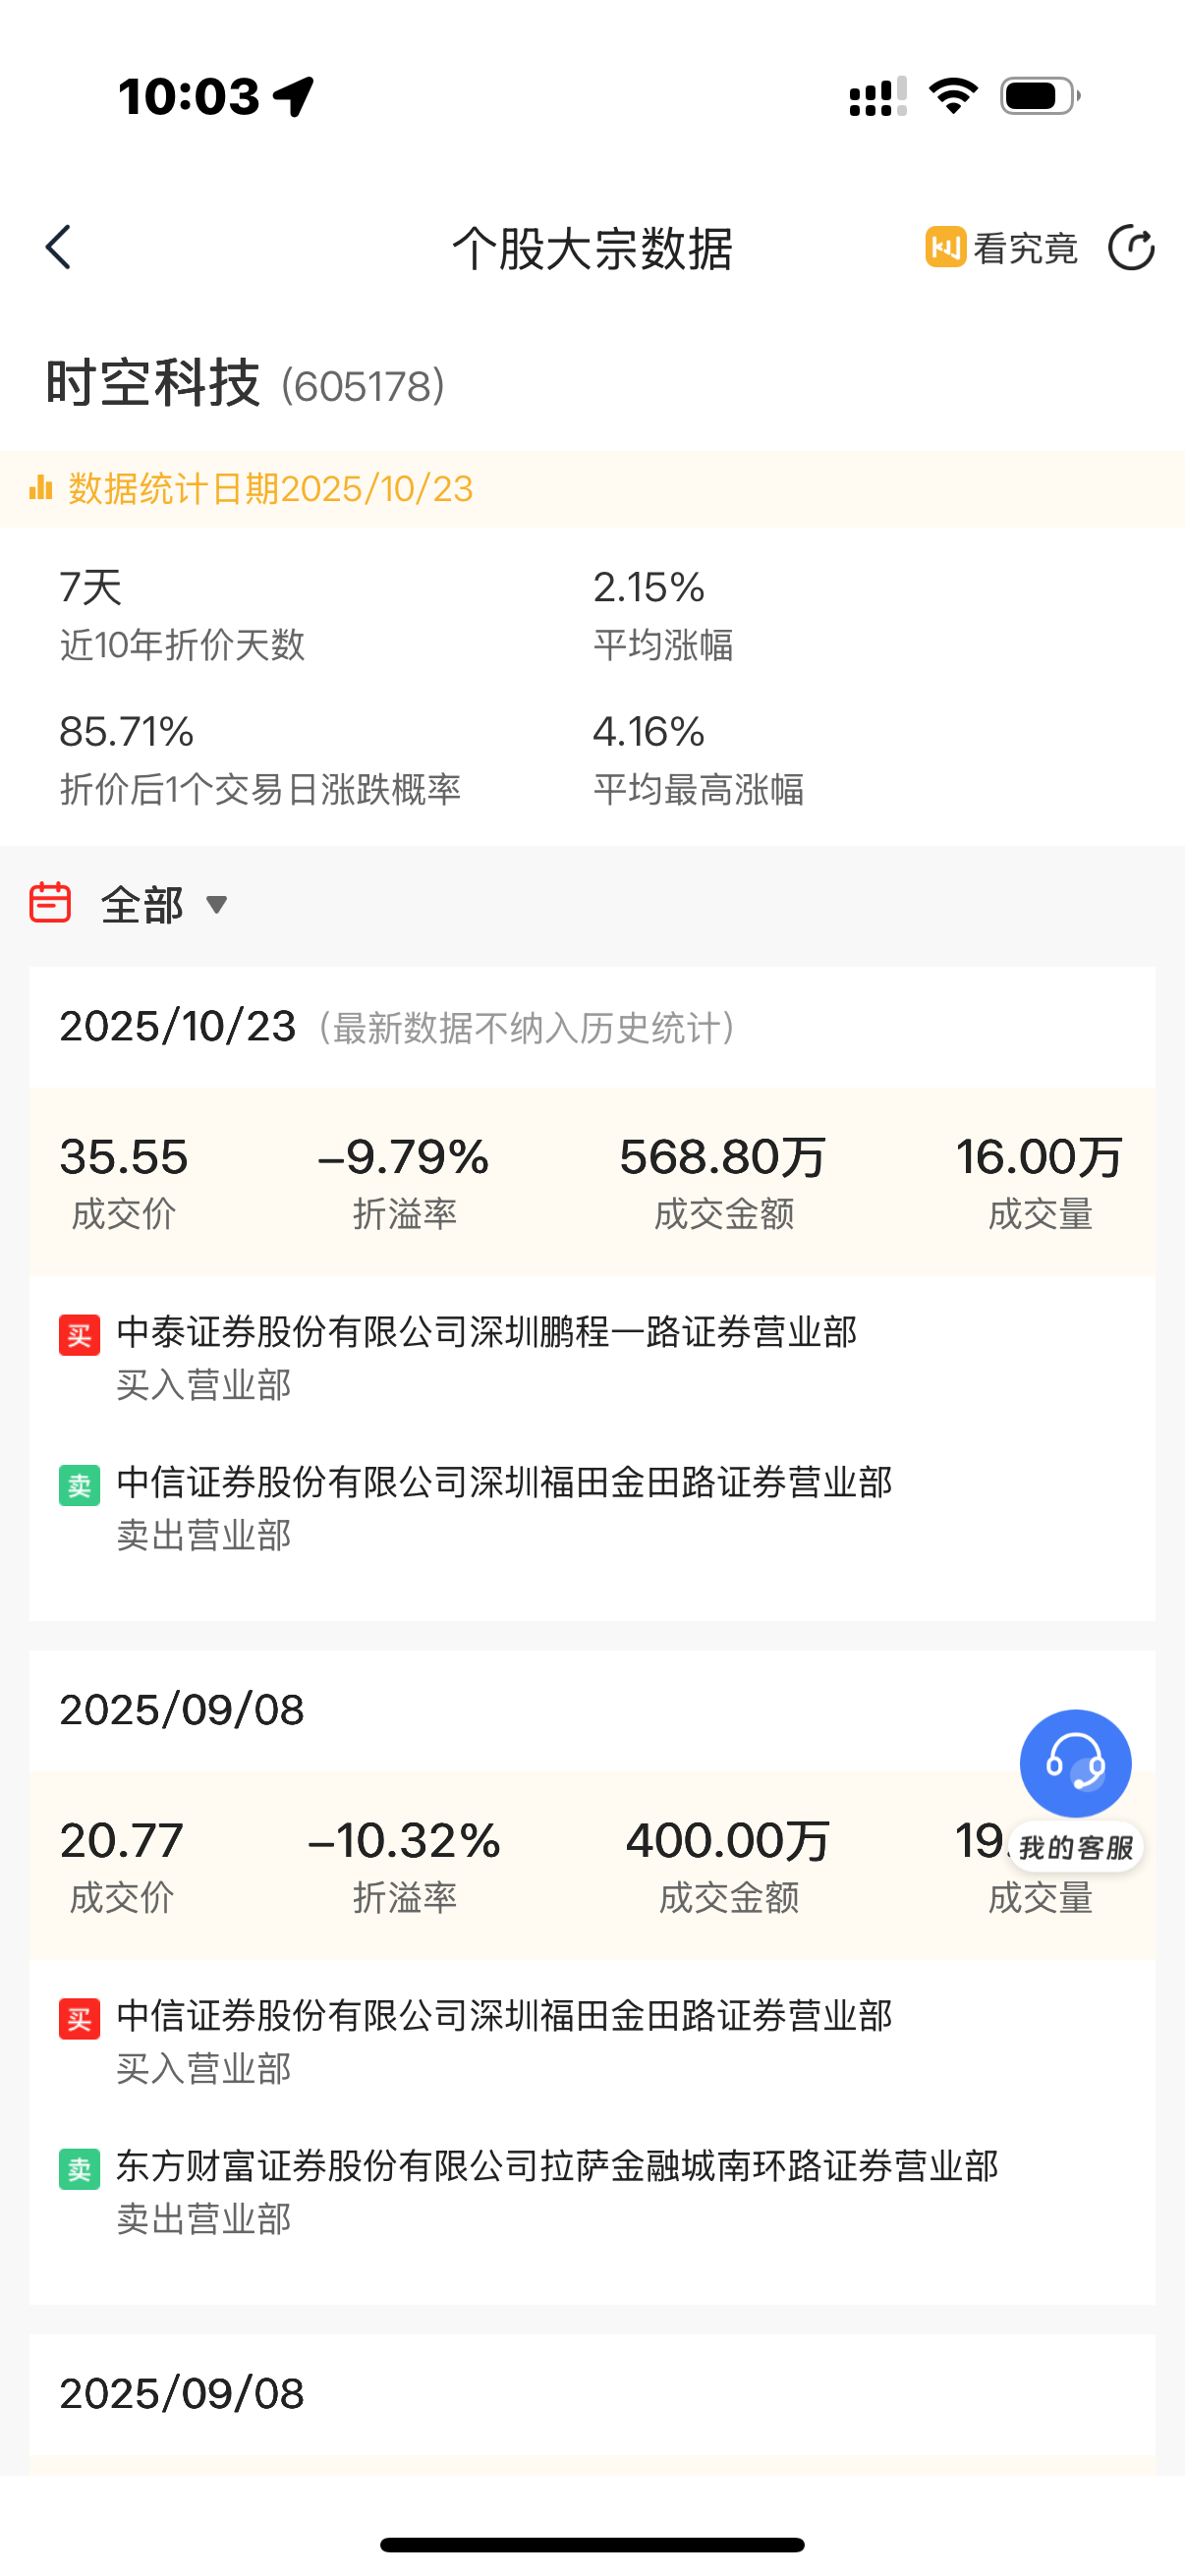Viewport: 1185px width, 2576px height.
Task: Tap the red calendar icon
Action: point(50,902)
